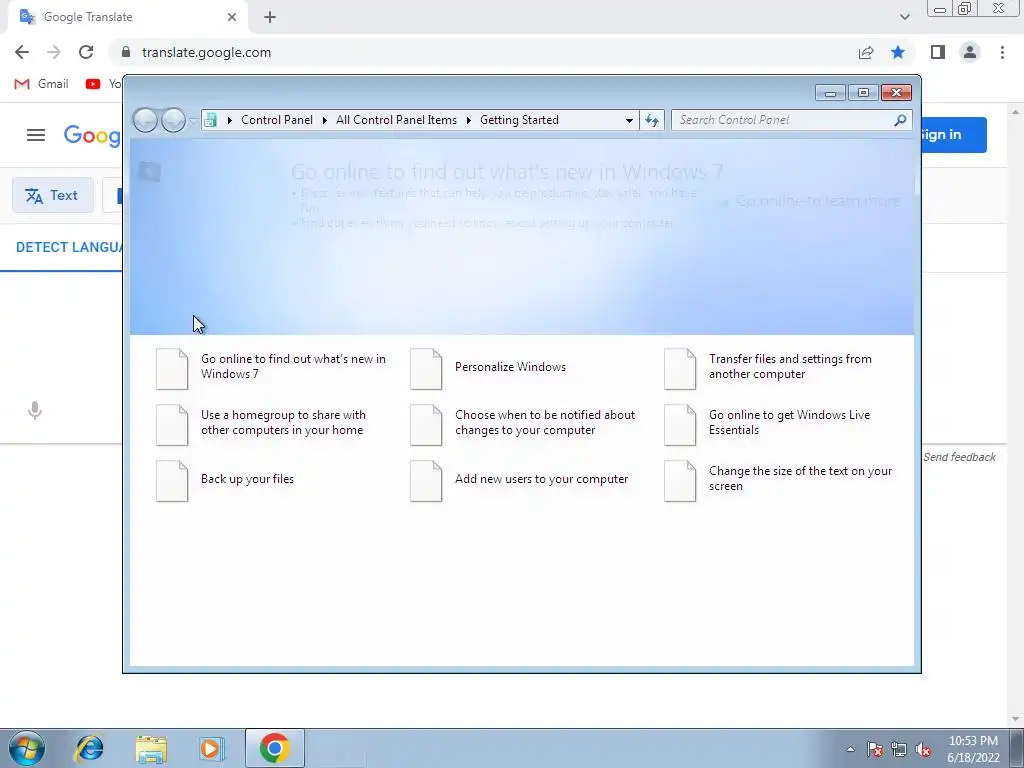Viewport: 1024px width, 768px height.
Task: Click Control Panel in the breadcrumb
Action: [277, 120]
